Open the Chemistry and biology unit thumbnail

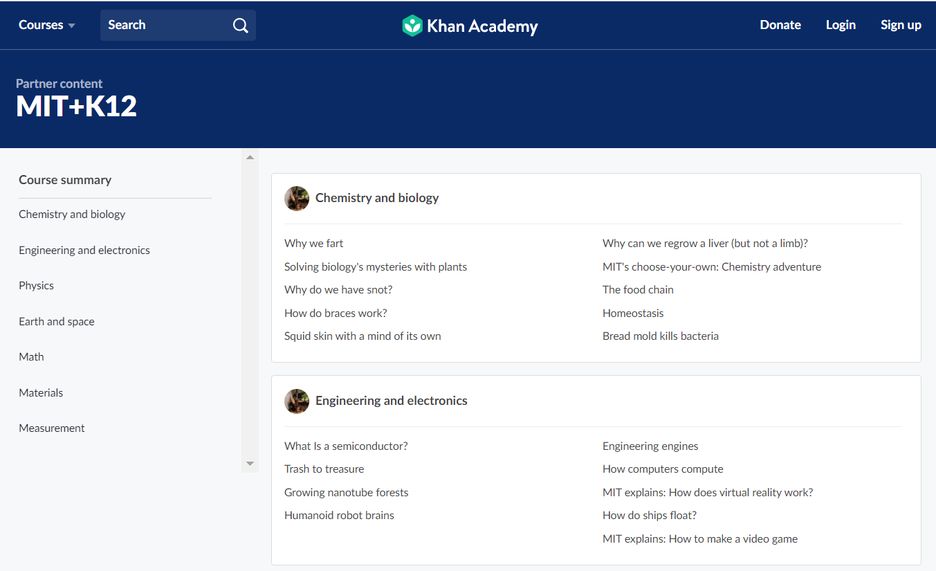coord(297,198)
